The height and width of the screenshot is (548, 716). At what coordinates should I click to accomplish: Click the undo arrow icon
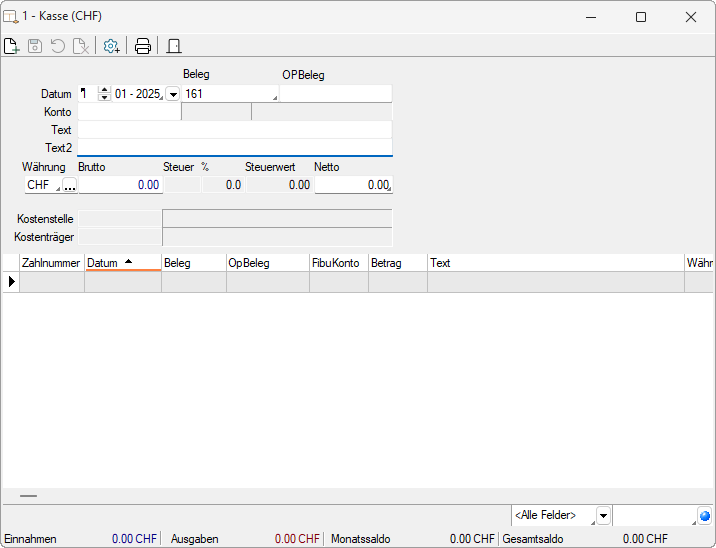click(58, 46)
